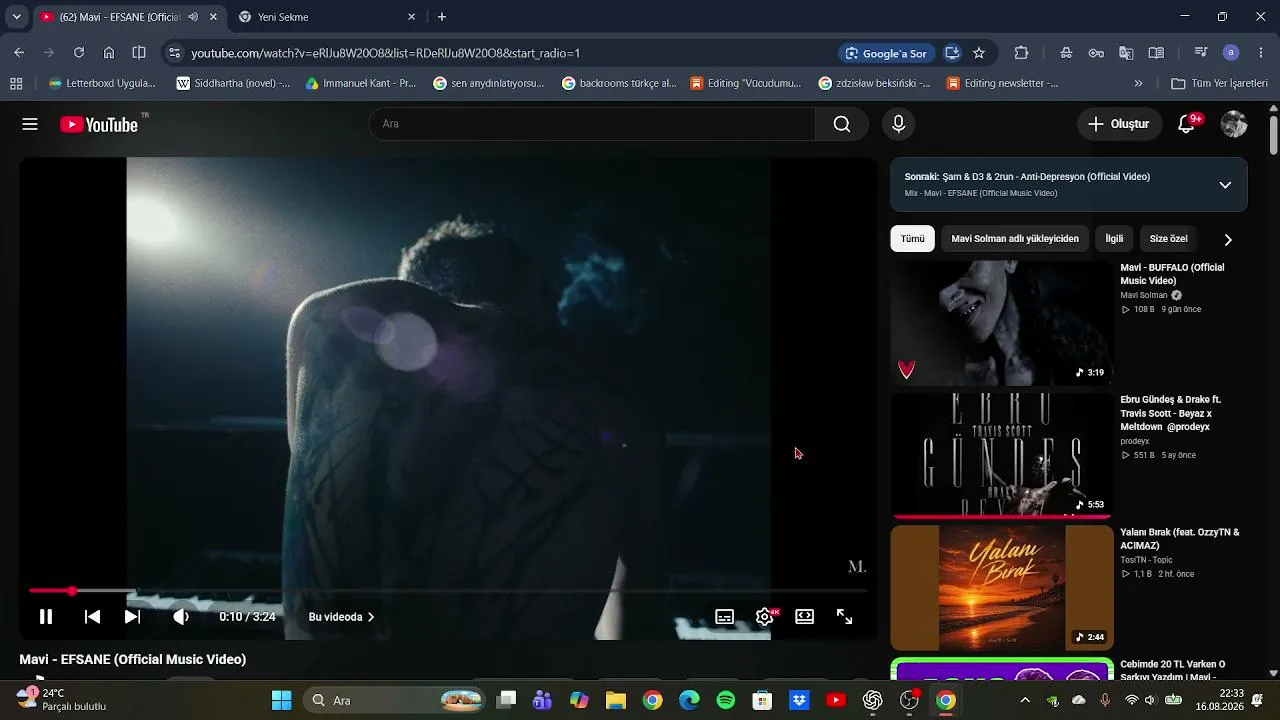1280x720 pixels.
Task: Click the YouTube magnifier search button
Action: 842,124
